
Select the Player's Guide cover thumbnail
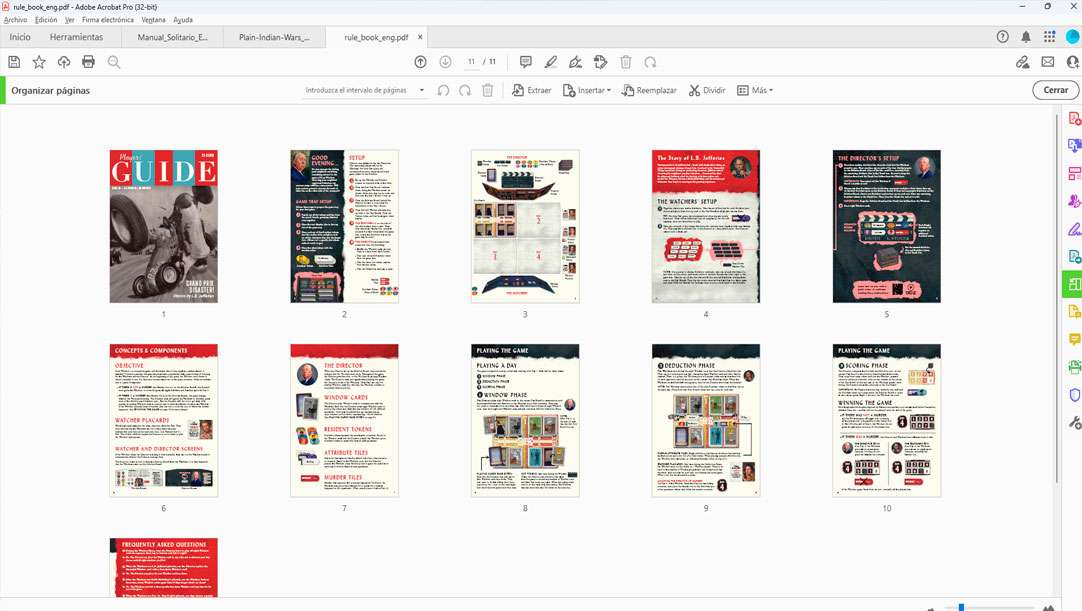coord(163,226)
